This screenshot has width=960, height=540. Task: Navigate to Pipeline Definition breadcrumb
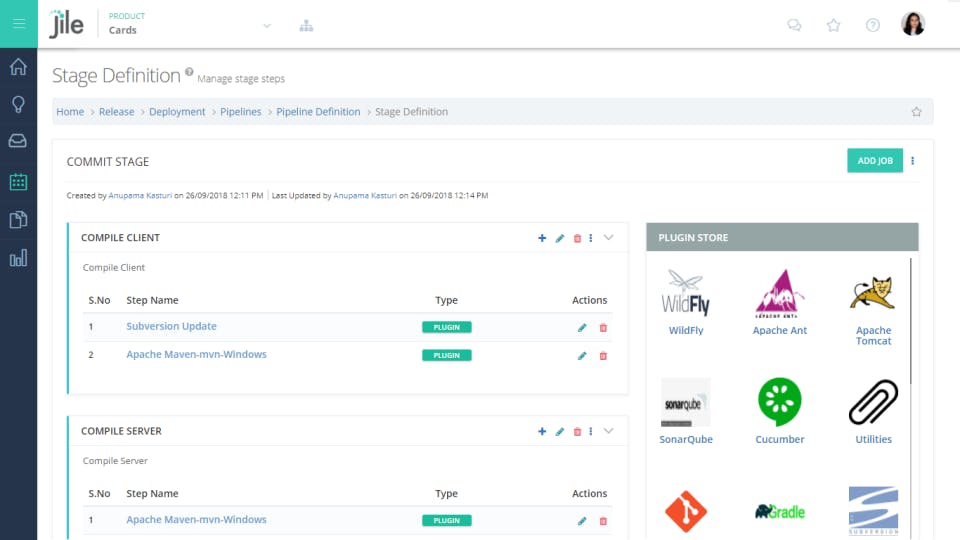pos(318,112)
